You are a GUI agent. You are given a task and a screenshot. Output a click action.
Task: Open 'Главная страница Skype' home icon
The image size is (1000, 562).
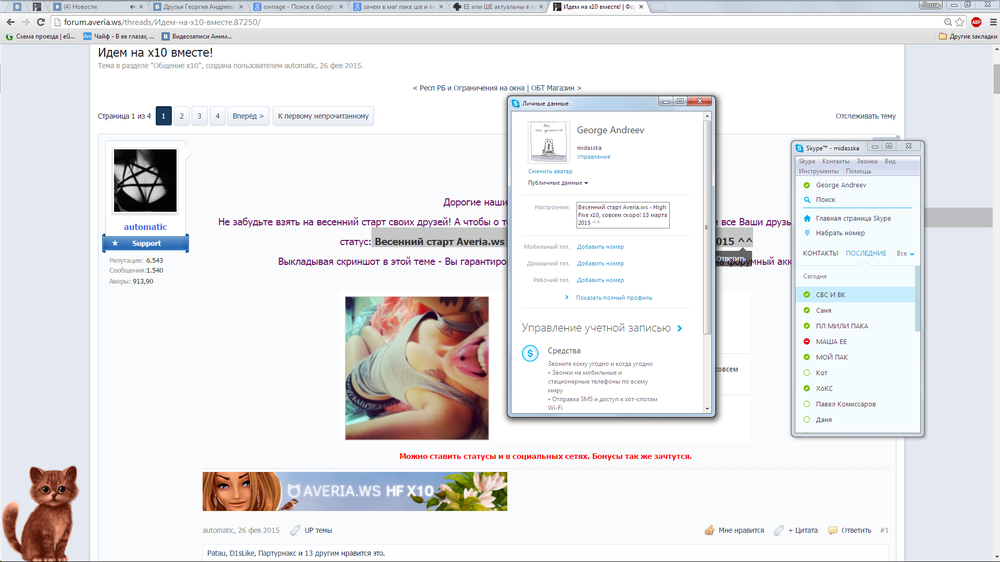tap(807, 218)
